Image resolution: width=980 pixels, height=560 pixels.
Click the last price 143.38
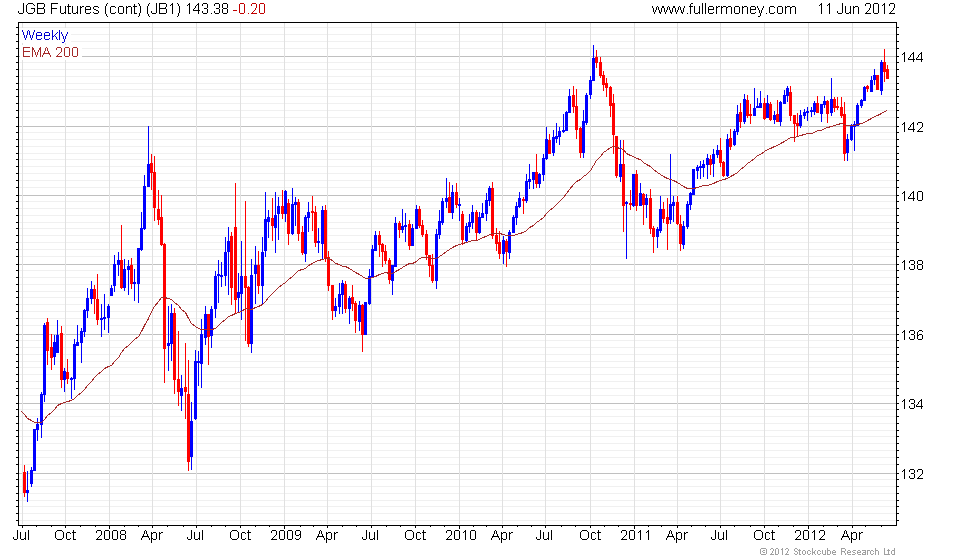coord(207,9)
